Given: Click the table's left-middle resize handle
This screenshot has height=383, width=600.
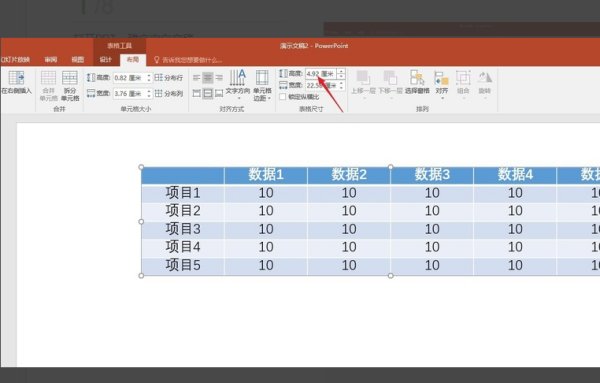Looking at the screenshot, I should (141, 222).
